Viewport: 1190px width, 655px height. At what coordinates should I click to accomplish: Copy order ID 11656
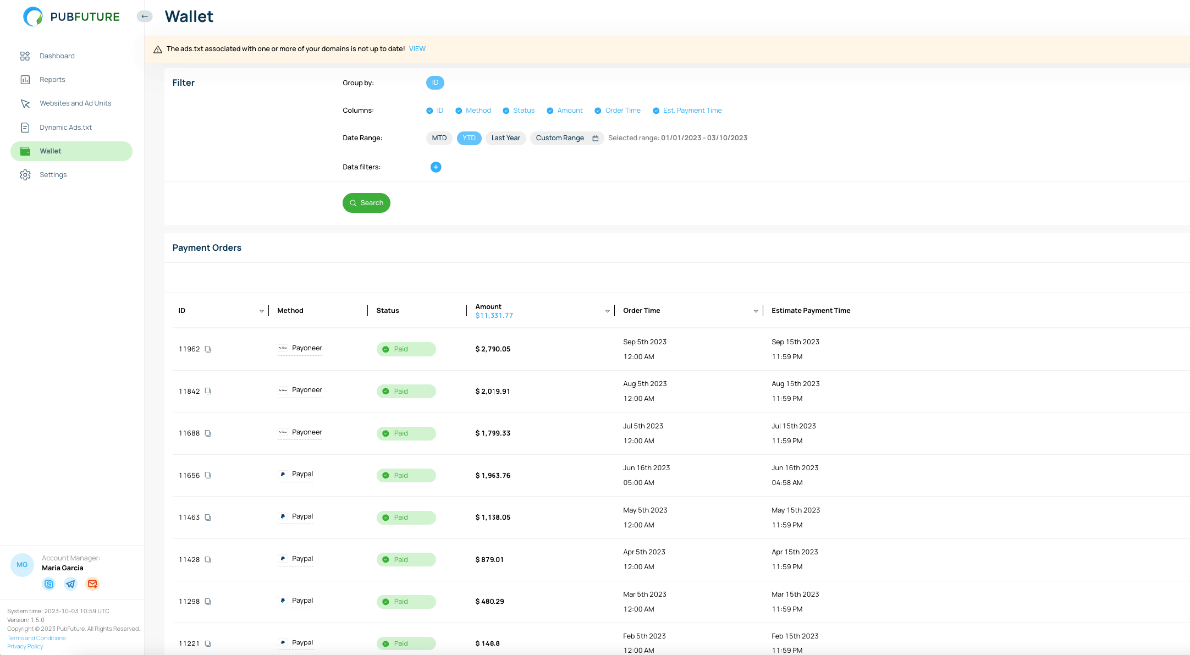(208, 476)
